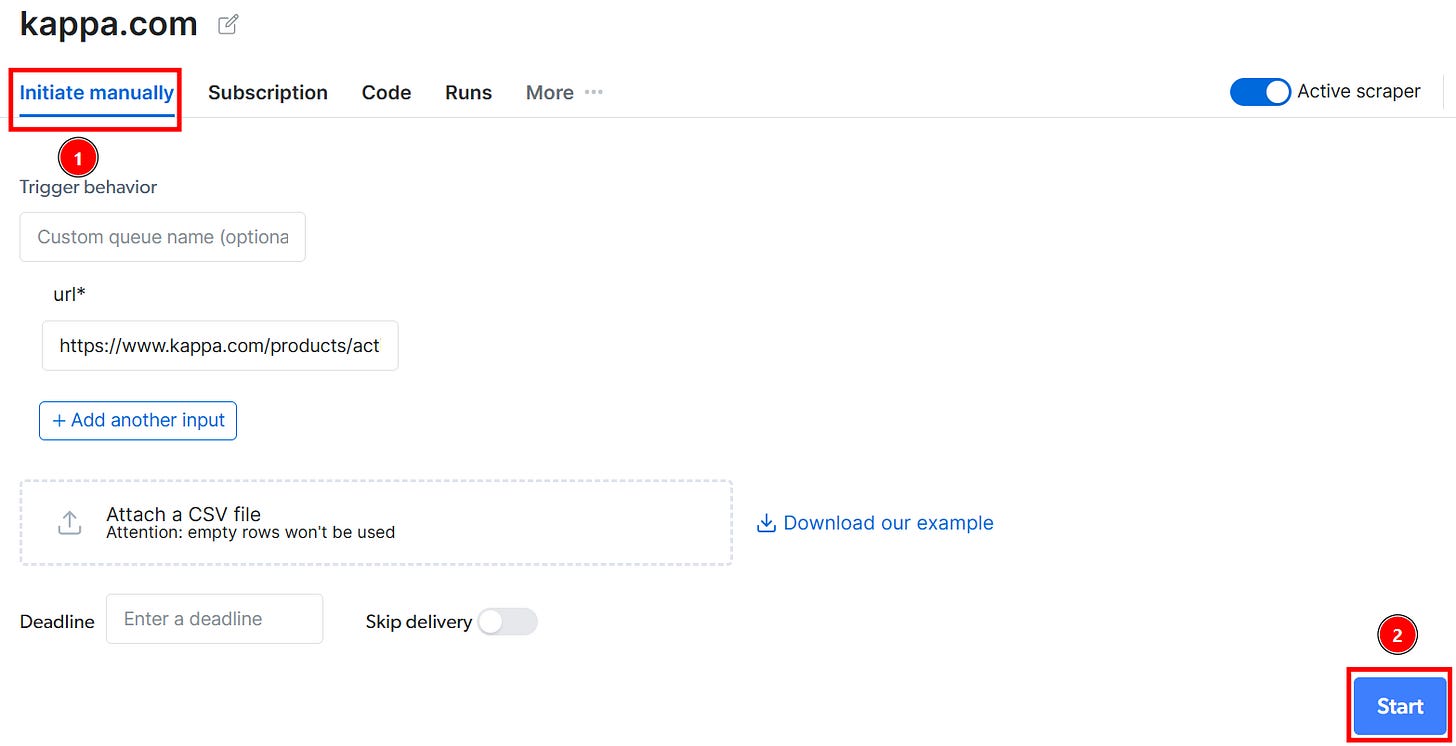This screenshot has height=746, width=1456.
Task: Click the url input field
Action: (220, 345)
